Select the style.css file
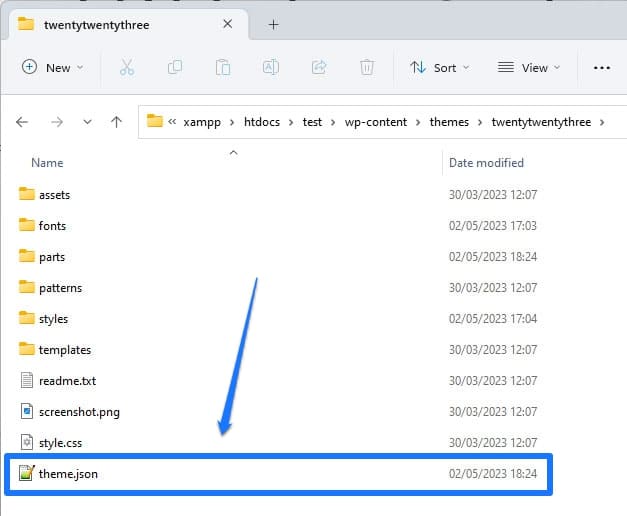This screenshot has width=627, height=516. coord(61,443)
